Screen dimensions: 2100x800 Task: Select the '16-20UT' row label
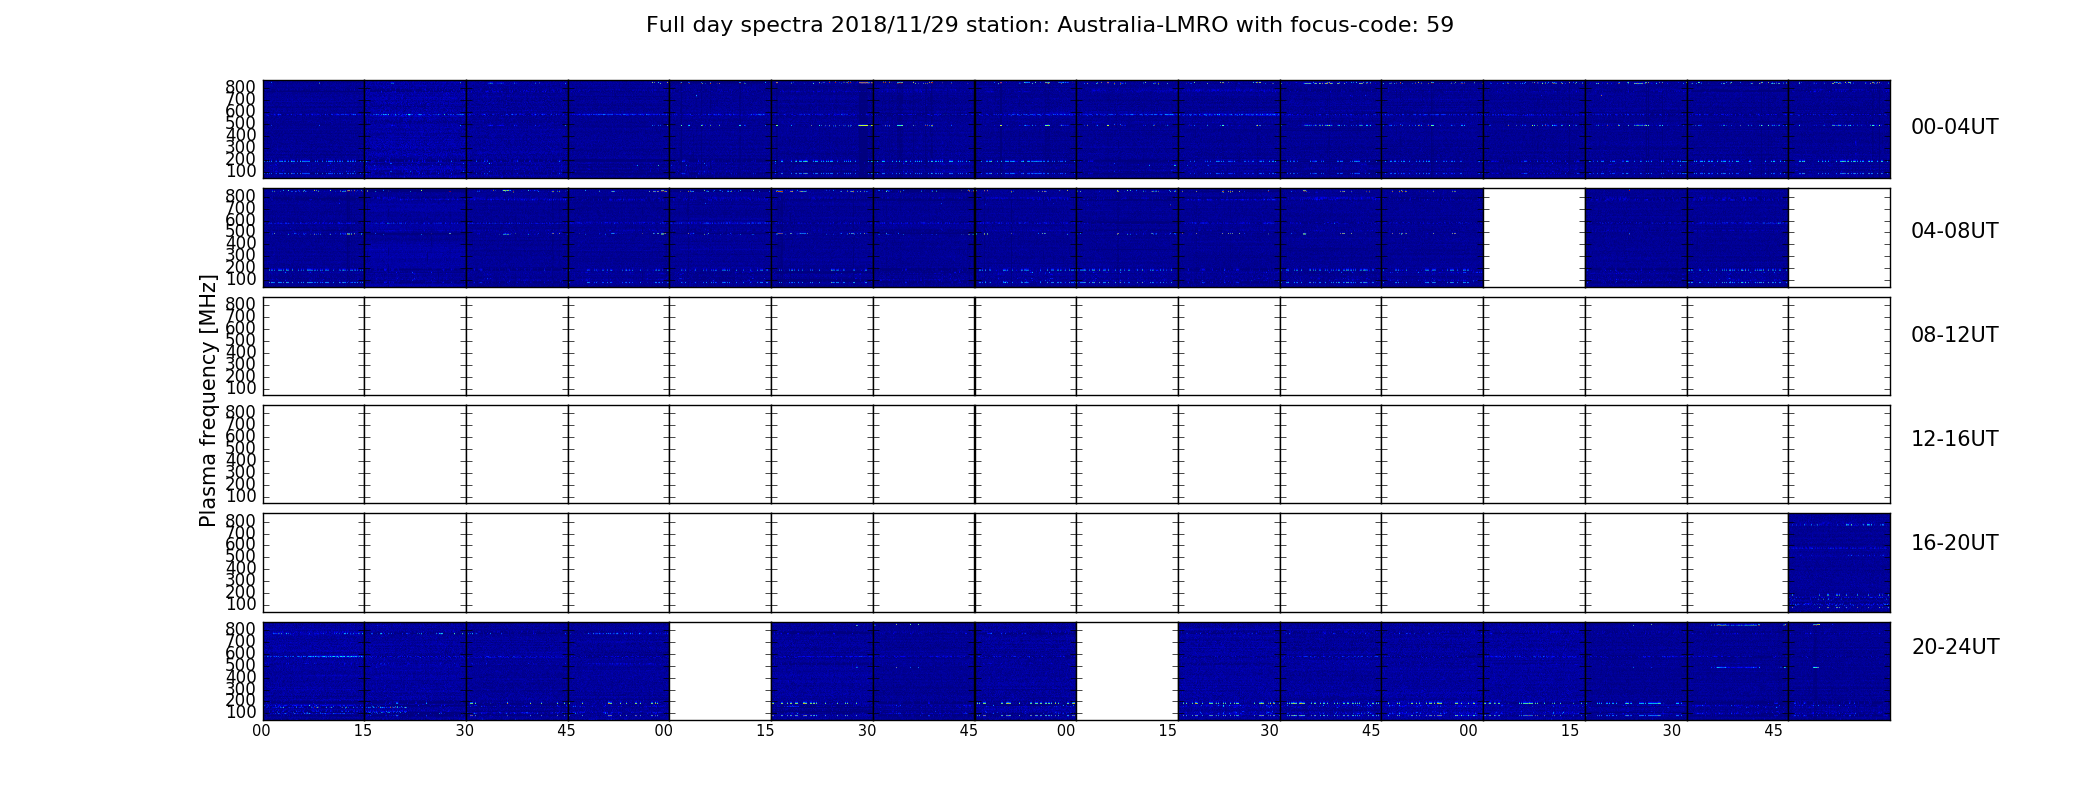(x=1954, y=543)
